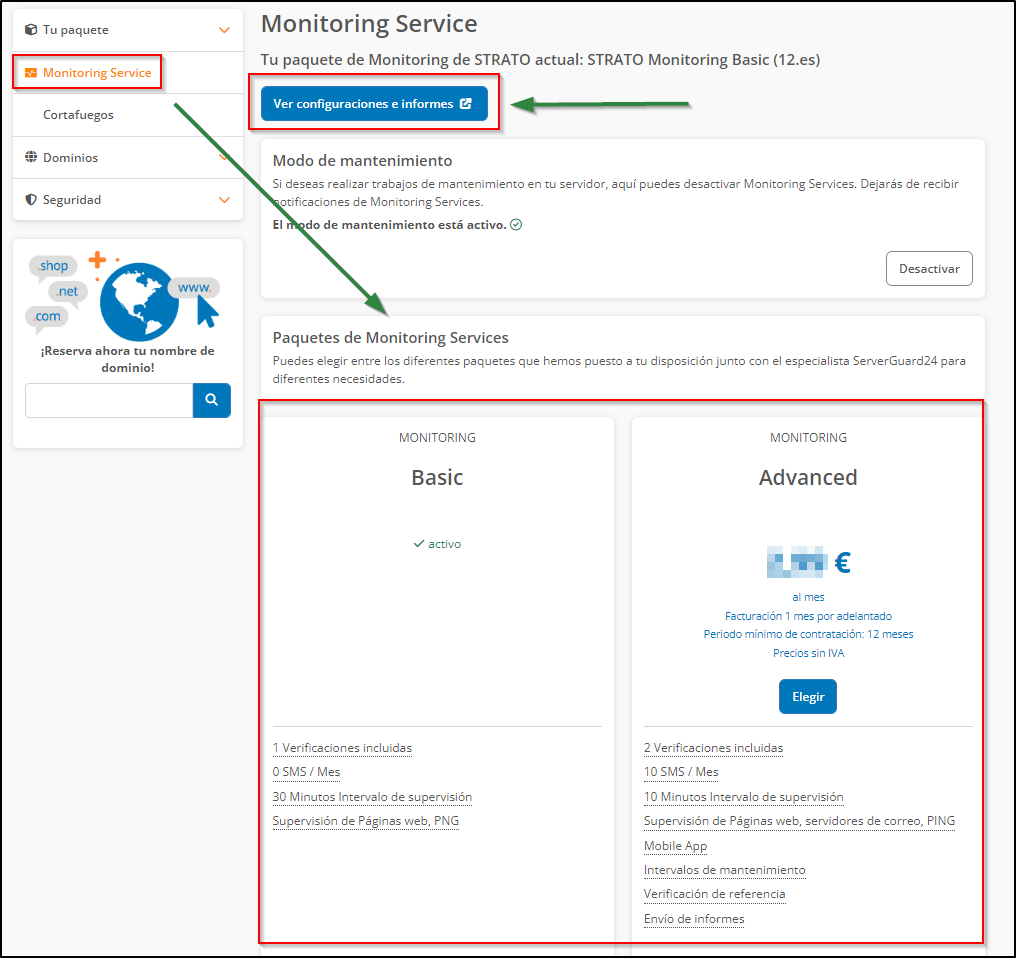Expand the Dominios section
This screenshot has height=958, width=1016.
(x=222, y=157)
